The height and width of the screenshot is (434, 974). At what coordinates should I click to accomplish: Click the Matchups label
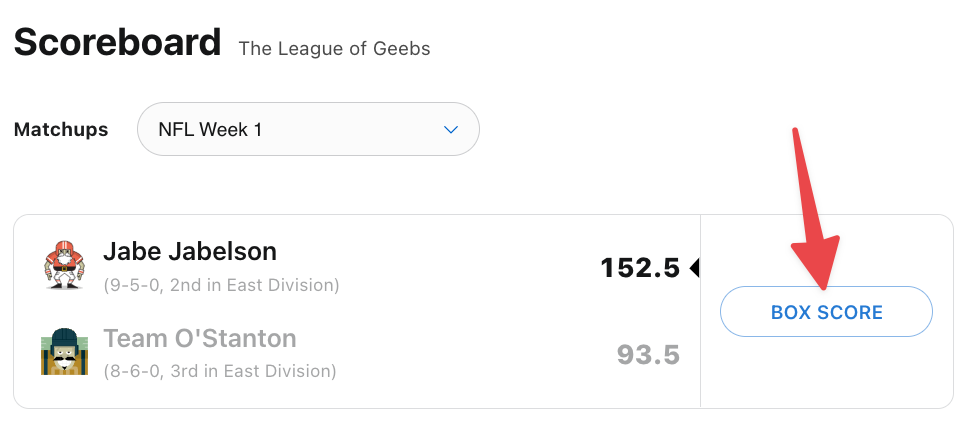pyautogui.click(x=61, y=130)
